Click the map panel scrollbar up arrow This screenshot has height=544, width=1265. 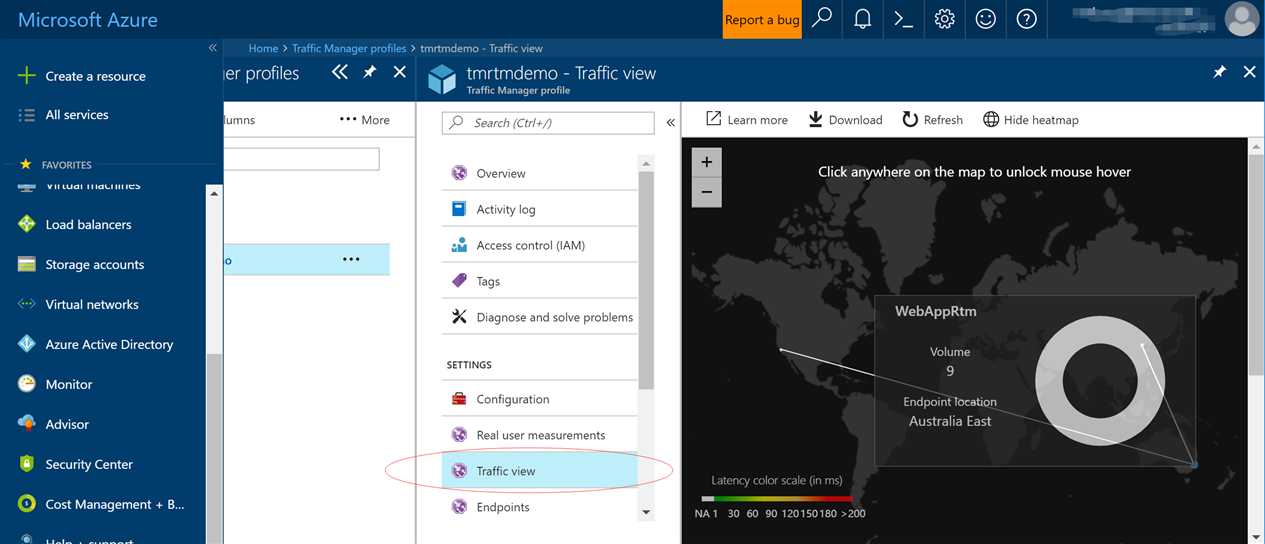(1256, 146)
